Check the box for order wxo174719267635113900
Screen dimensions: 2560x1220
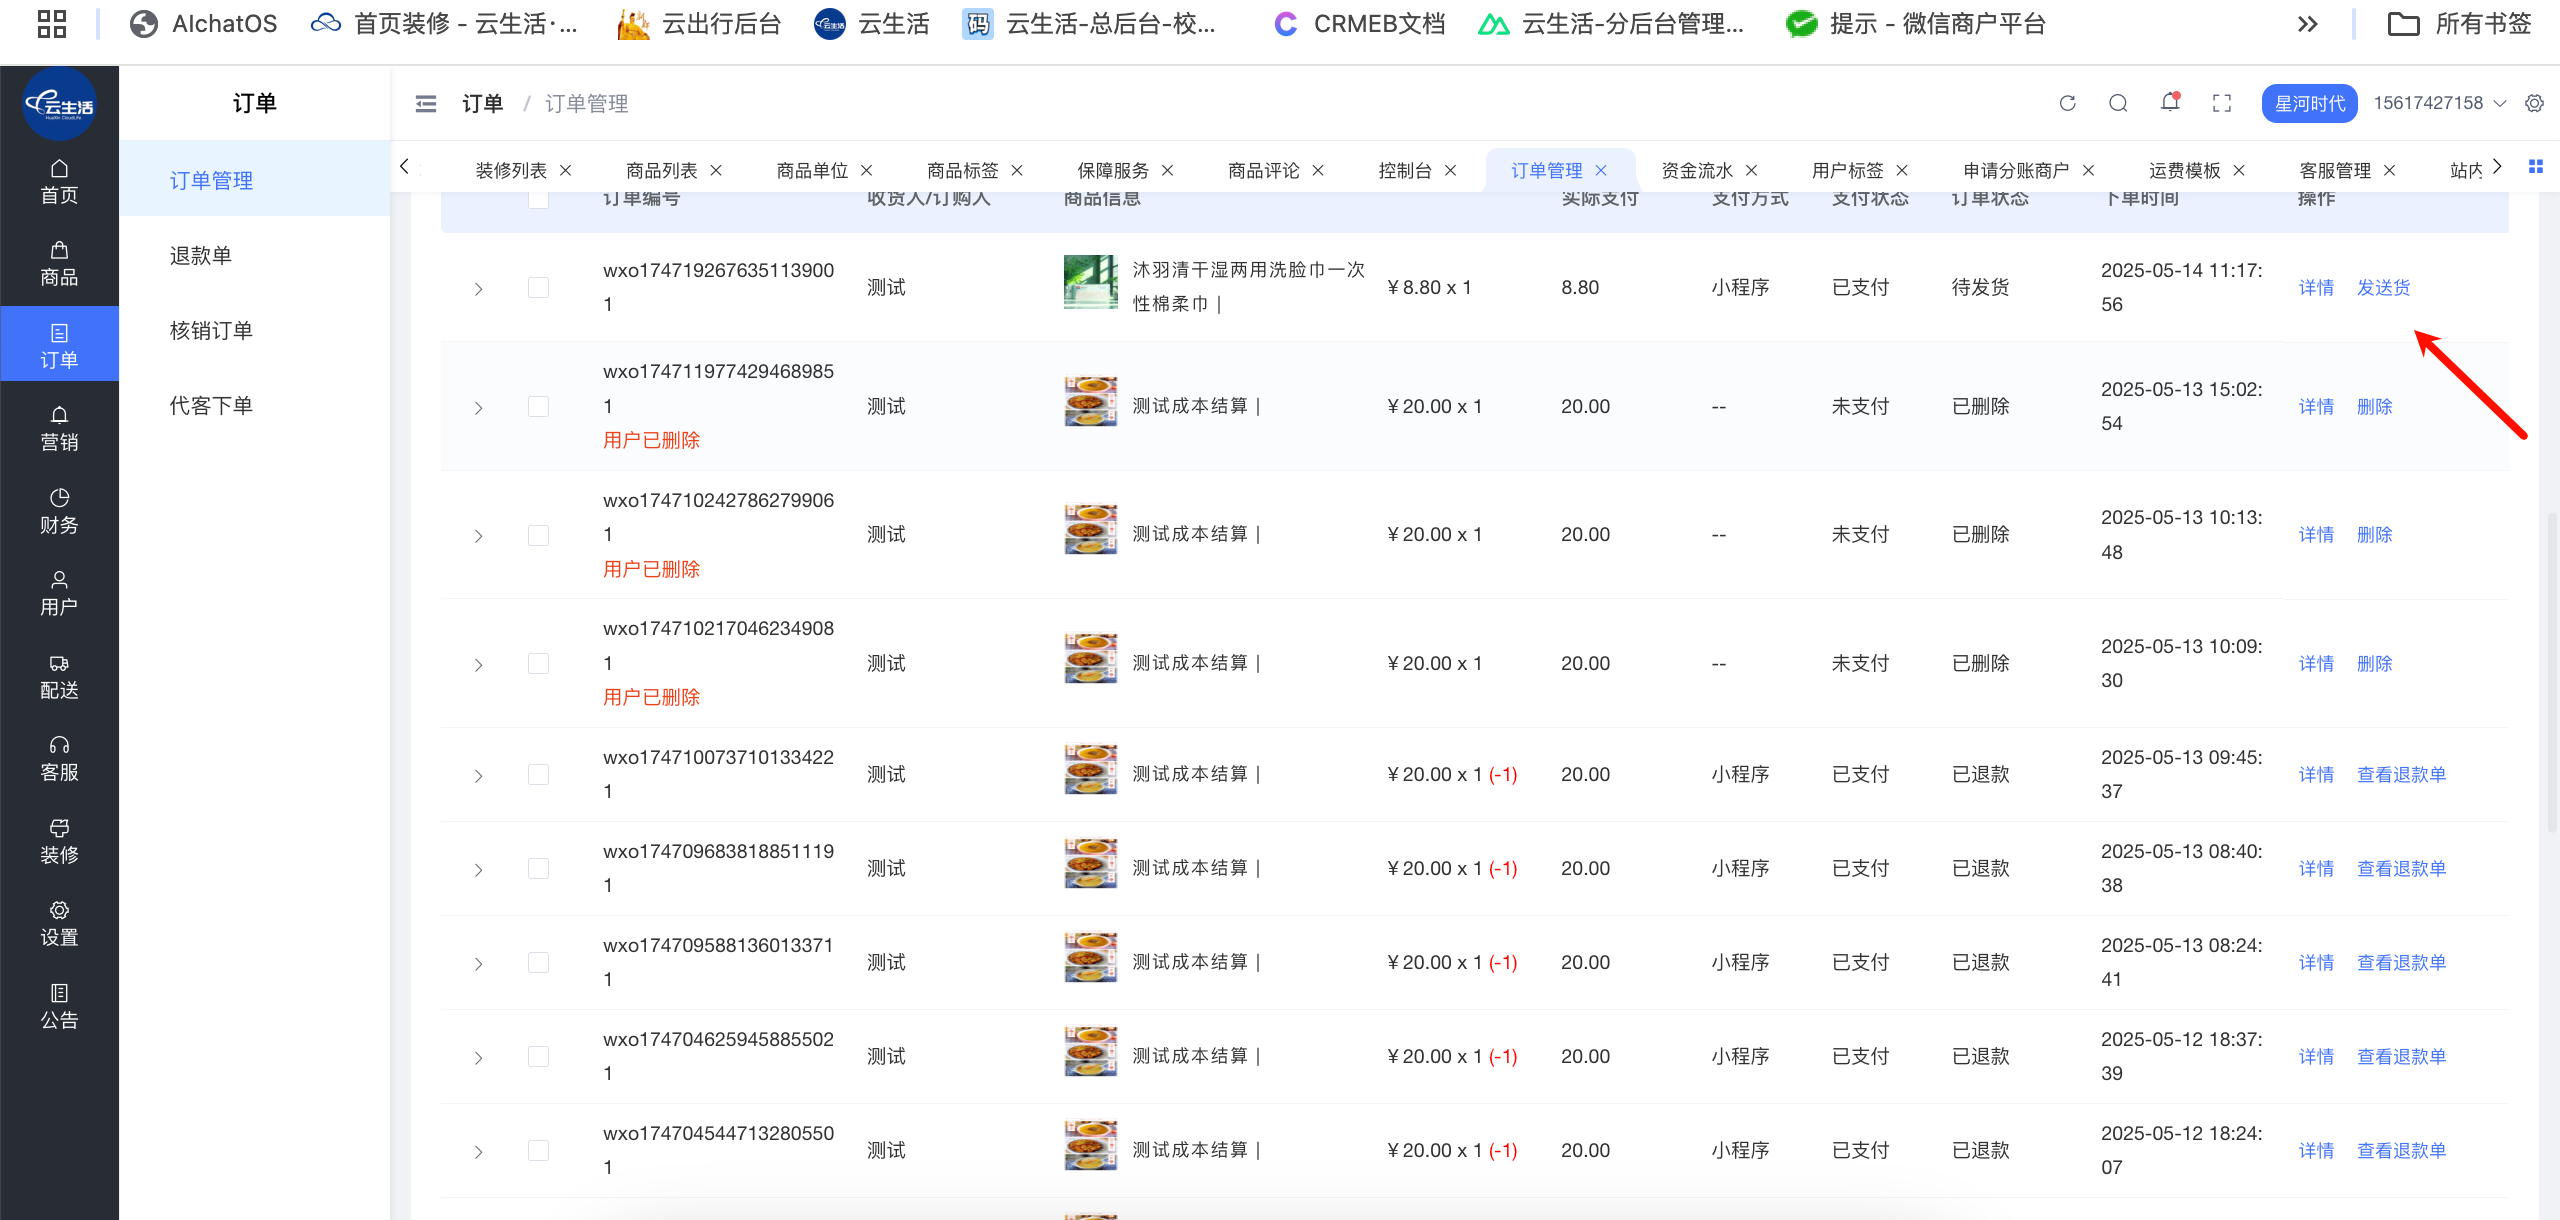coord(538,288)
